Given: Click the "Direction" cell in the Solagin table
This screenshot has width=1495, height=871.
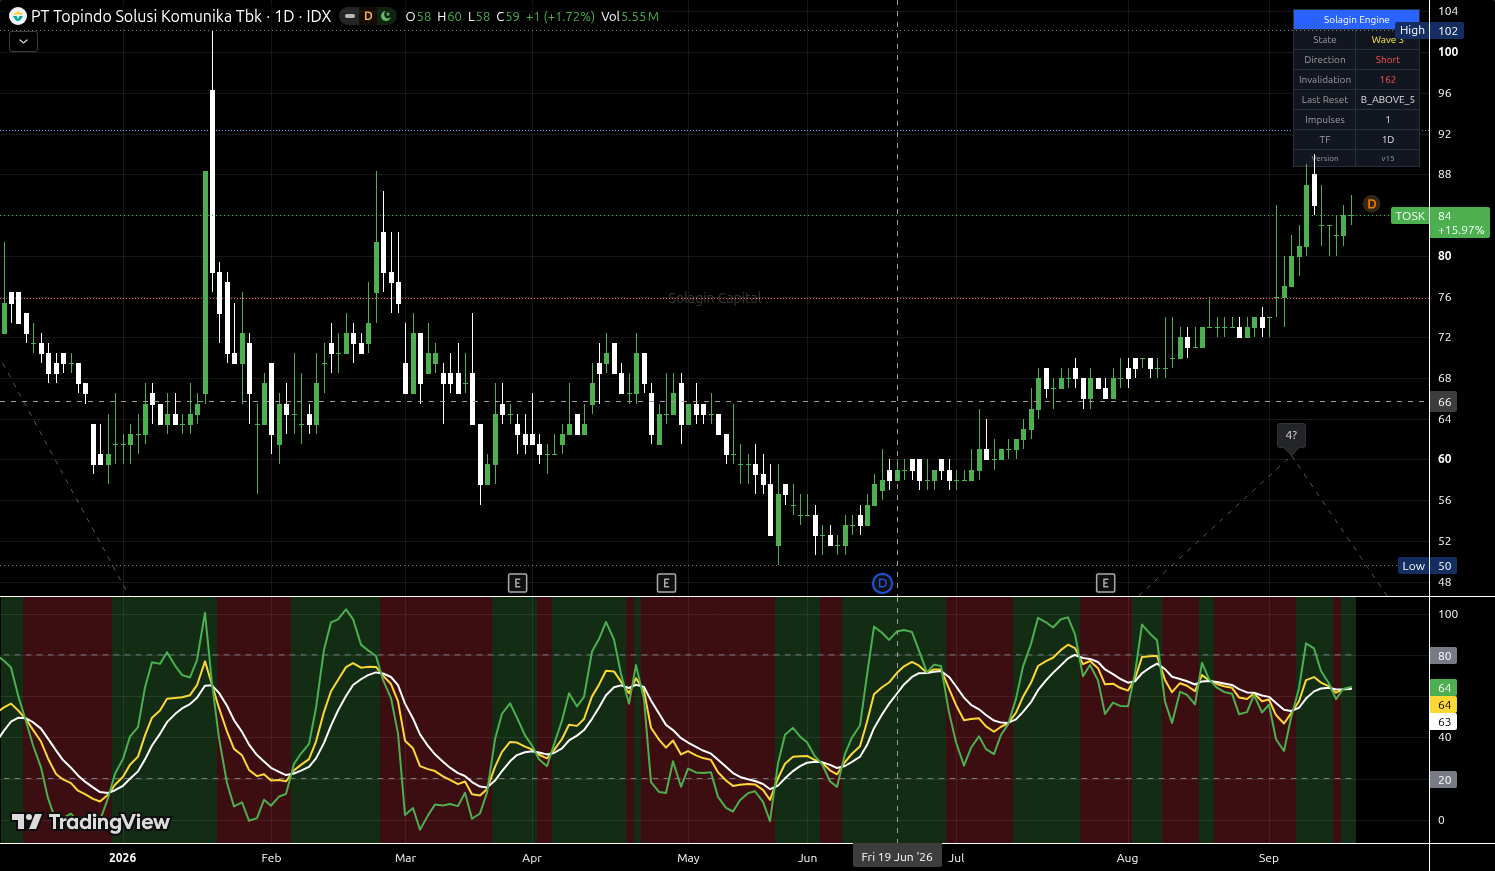Looking at the screenshot, I should click(1325, 60).
